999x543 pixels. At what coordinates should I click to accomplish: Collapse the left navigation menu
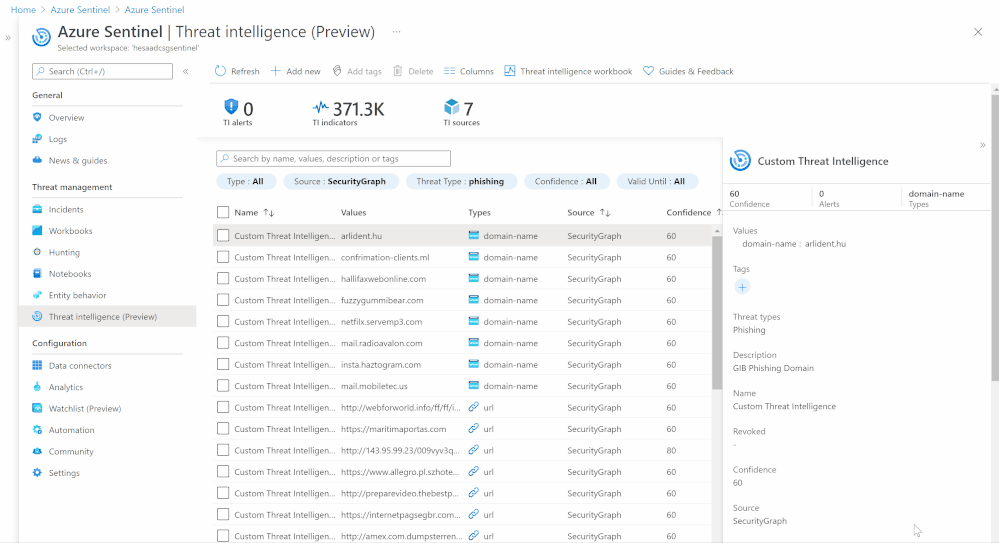click(185, 71)
